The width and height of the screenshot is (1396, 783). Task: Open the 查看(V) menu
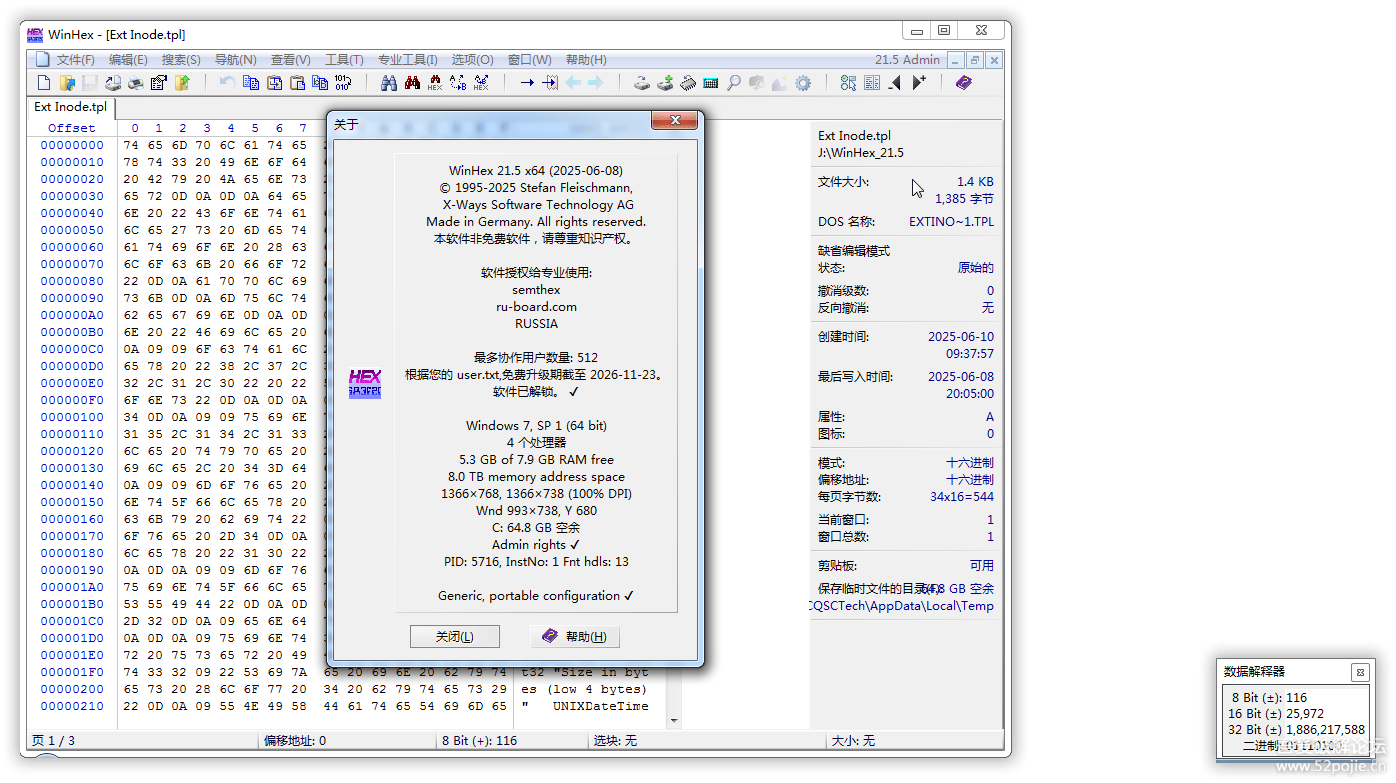290,60
